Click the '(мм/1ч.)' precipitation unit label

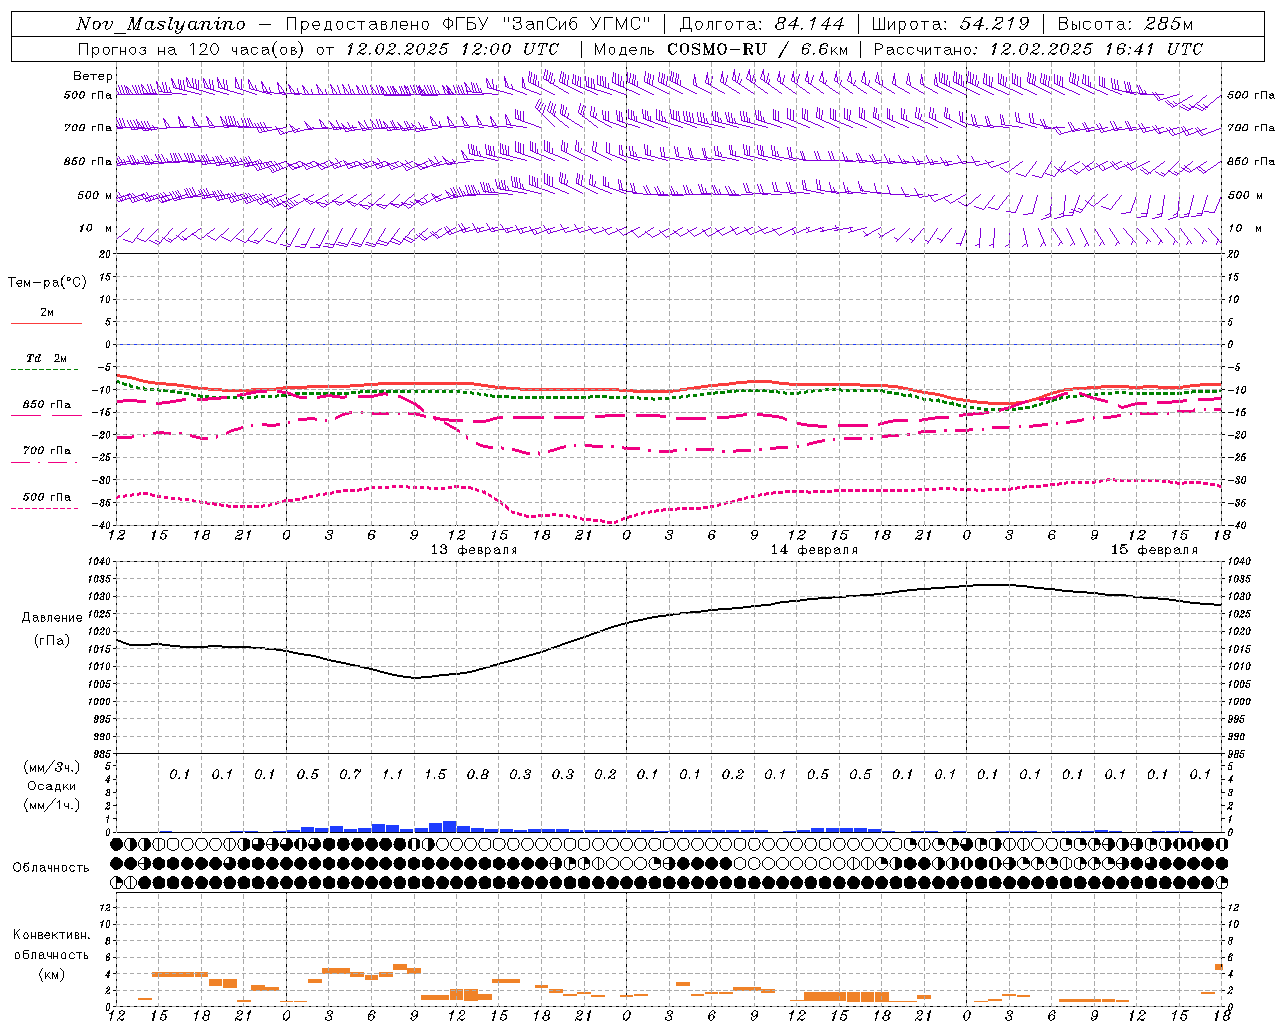52,805
